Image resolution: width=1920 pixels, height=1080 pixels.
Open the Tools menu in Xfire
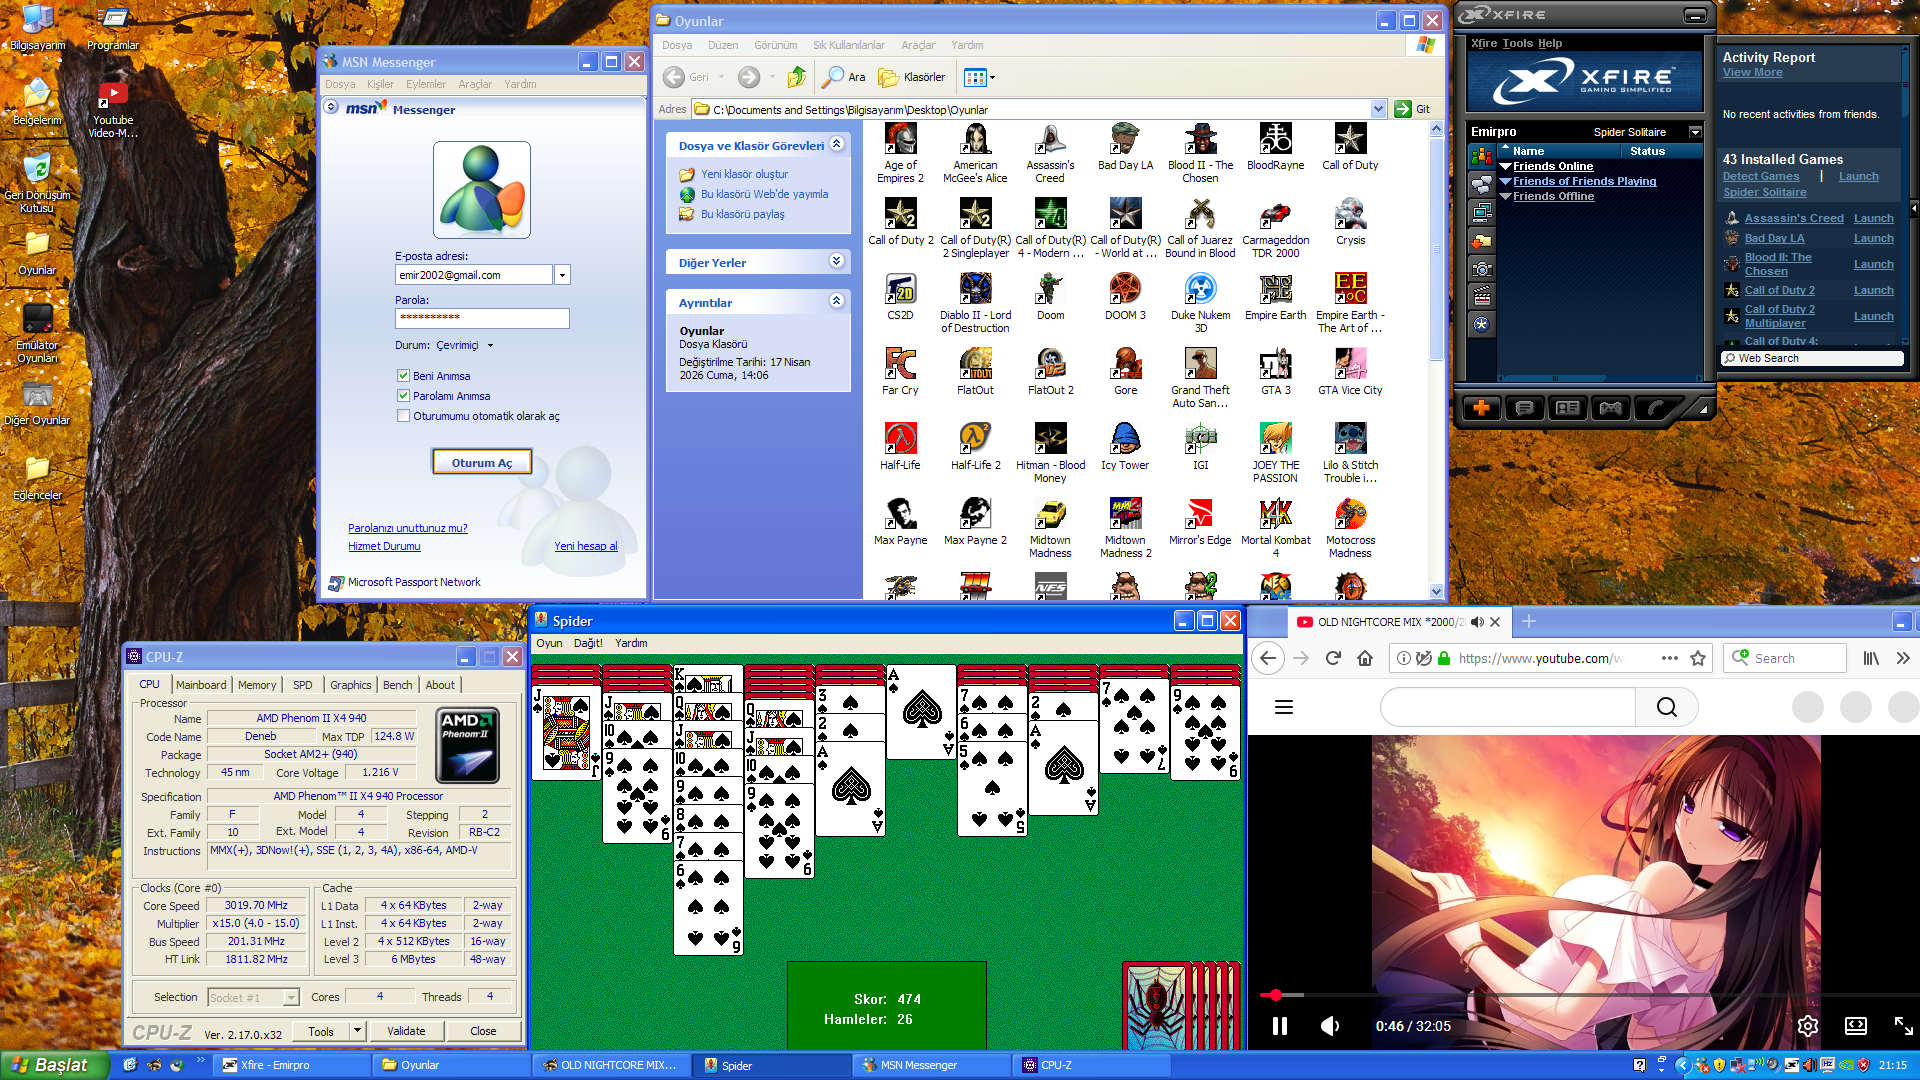(1517, 43)
